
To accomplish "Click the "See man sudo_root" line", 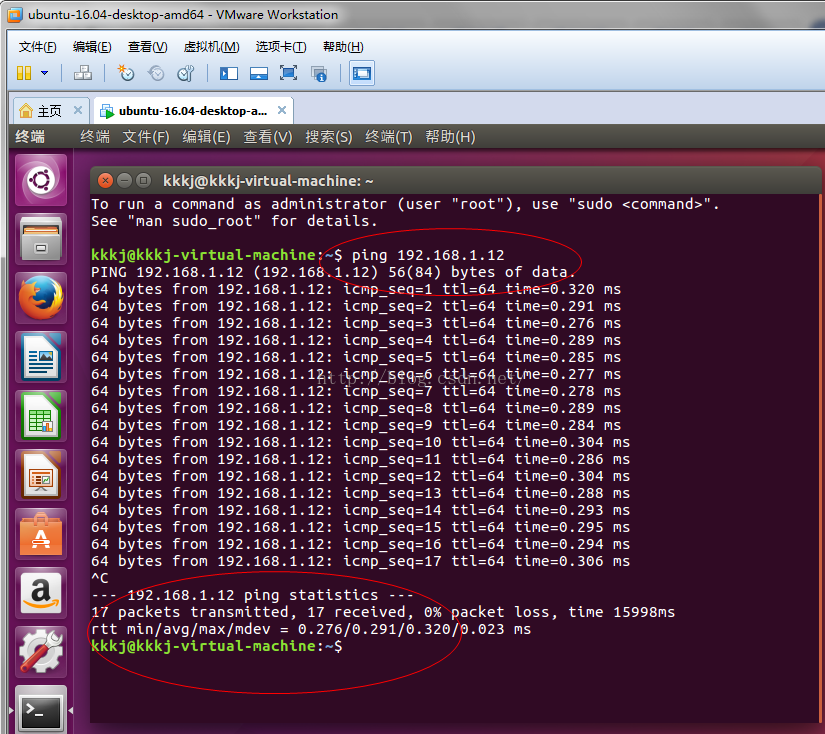I will pos(234,221).
